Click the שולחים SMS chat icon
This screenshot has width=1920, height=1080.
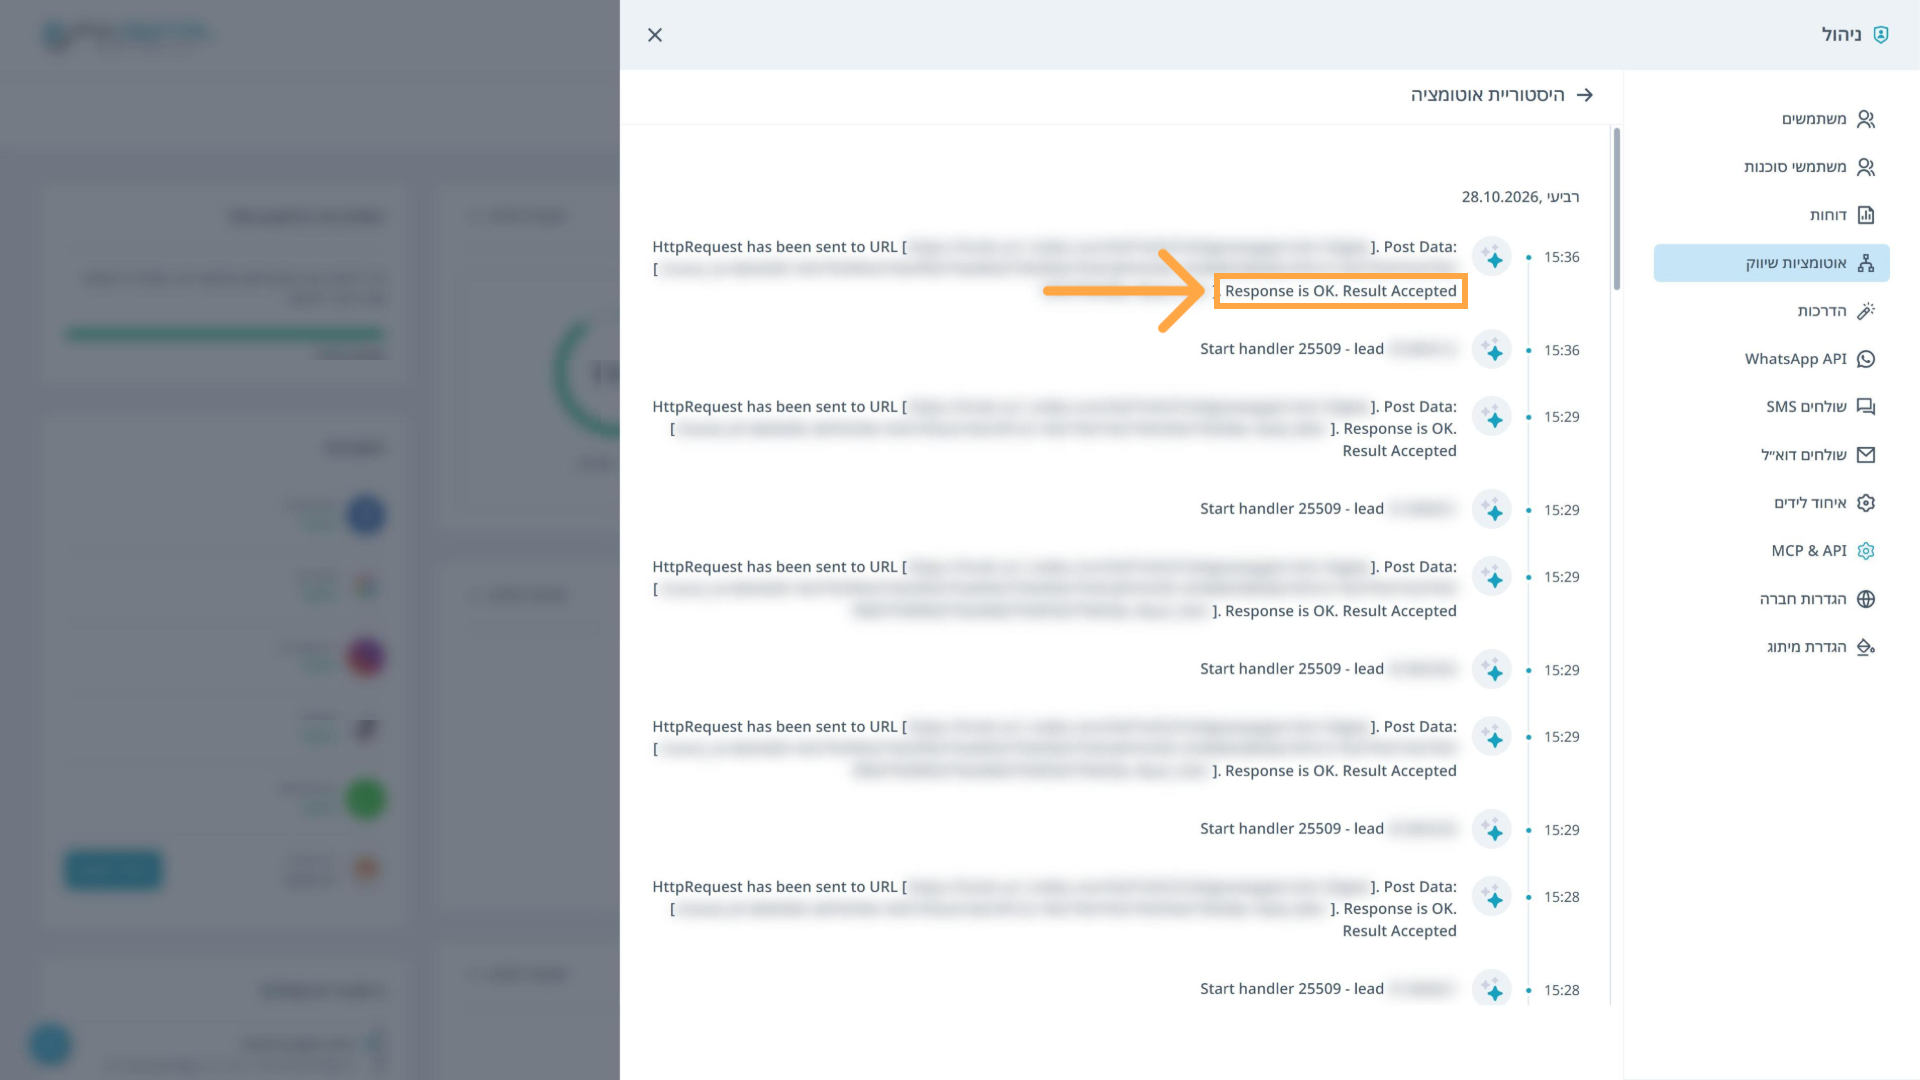(1866, 407)
